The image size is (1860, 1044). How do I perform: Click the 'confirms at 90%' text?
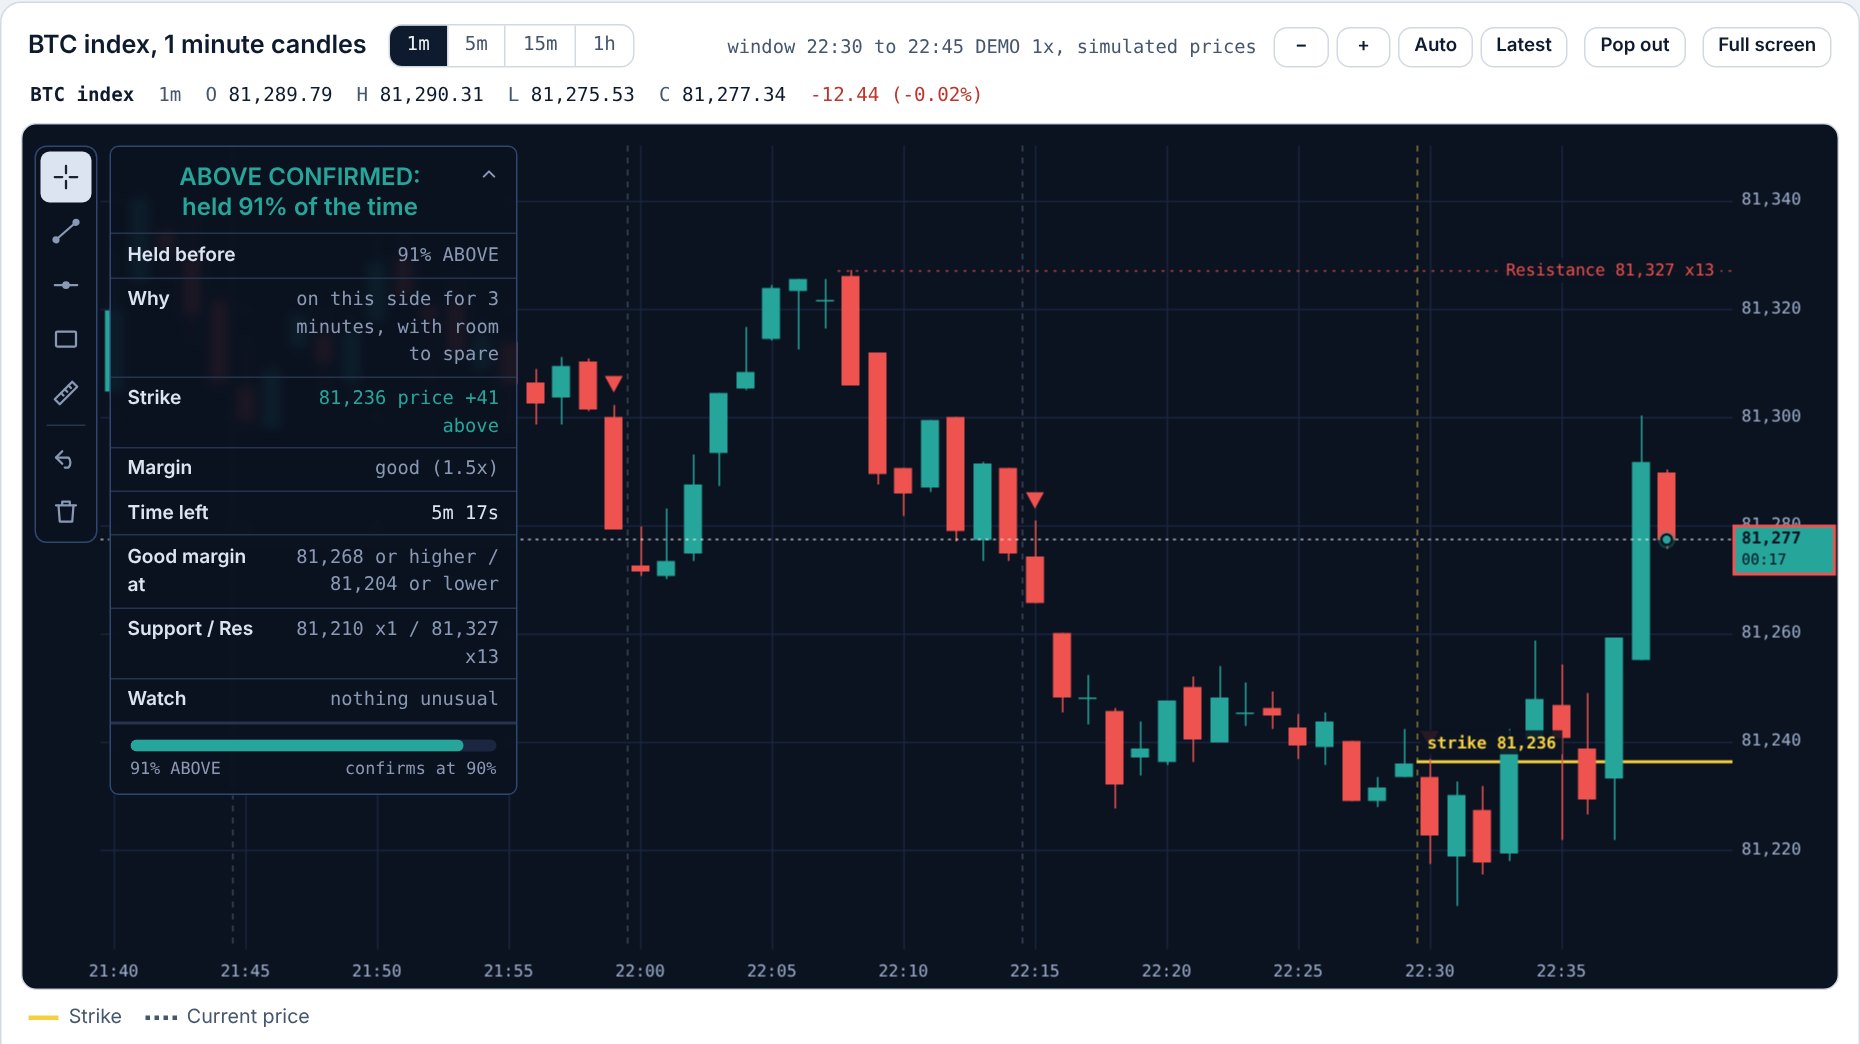(420, 768)
